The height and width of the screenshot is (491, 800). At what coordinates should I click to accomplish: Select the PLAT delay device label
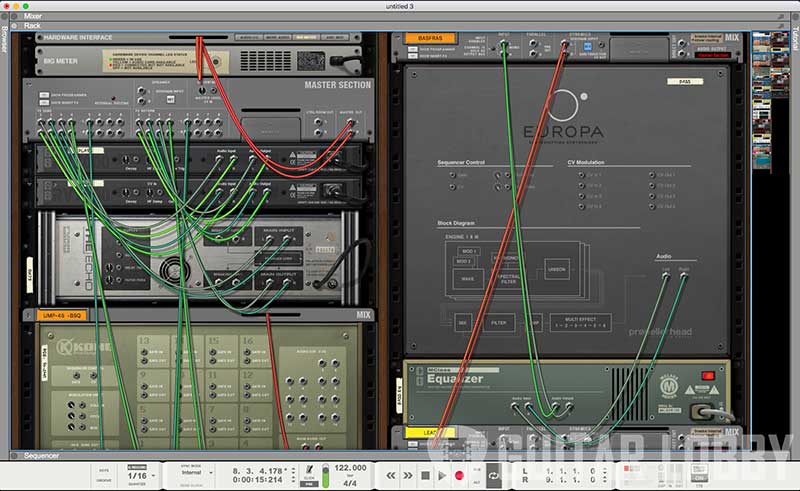point(86,151)
